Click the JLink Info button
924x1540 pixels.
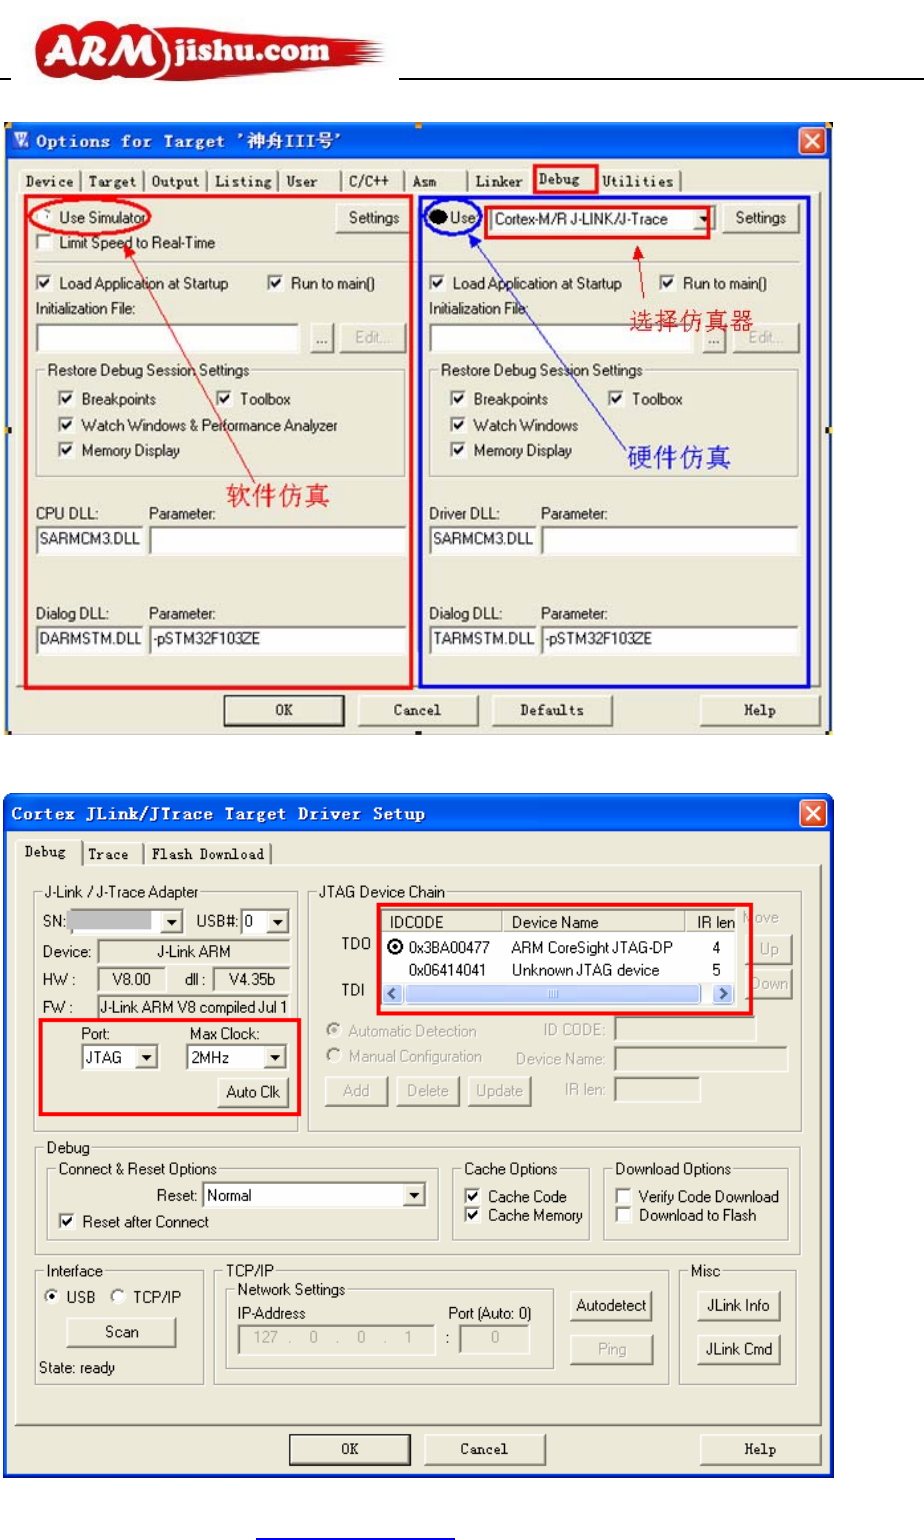point(738,1305)
